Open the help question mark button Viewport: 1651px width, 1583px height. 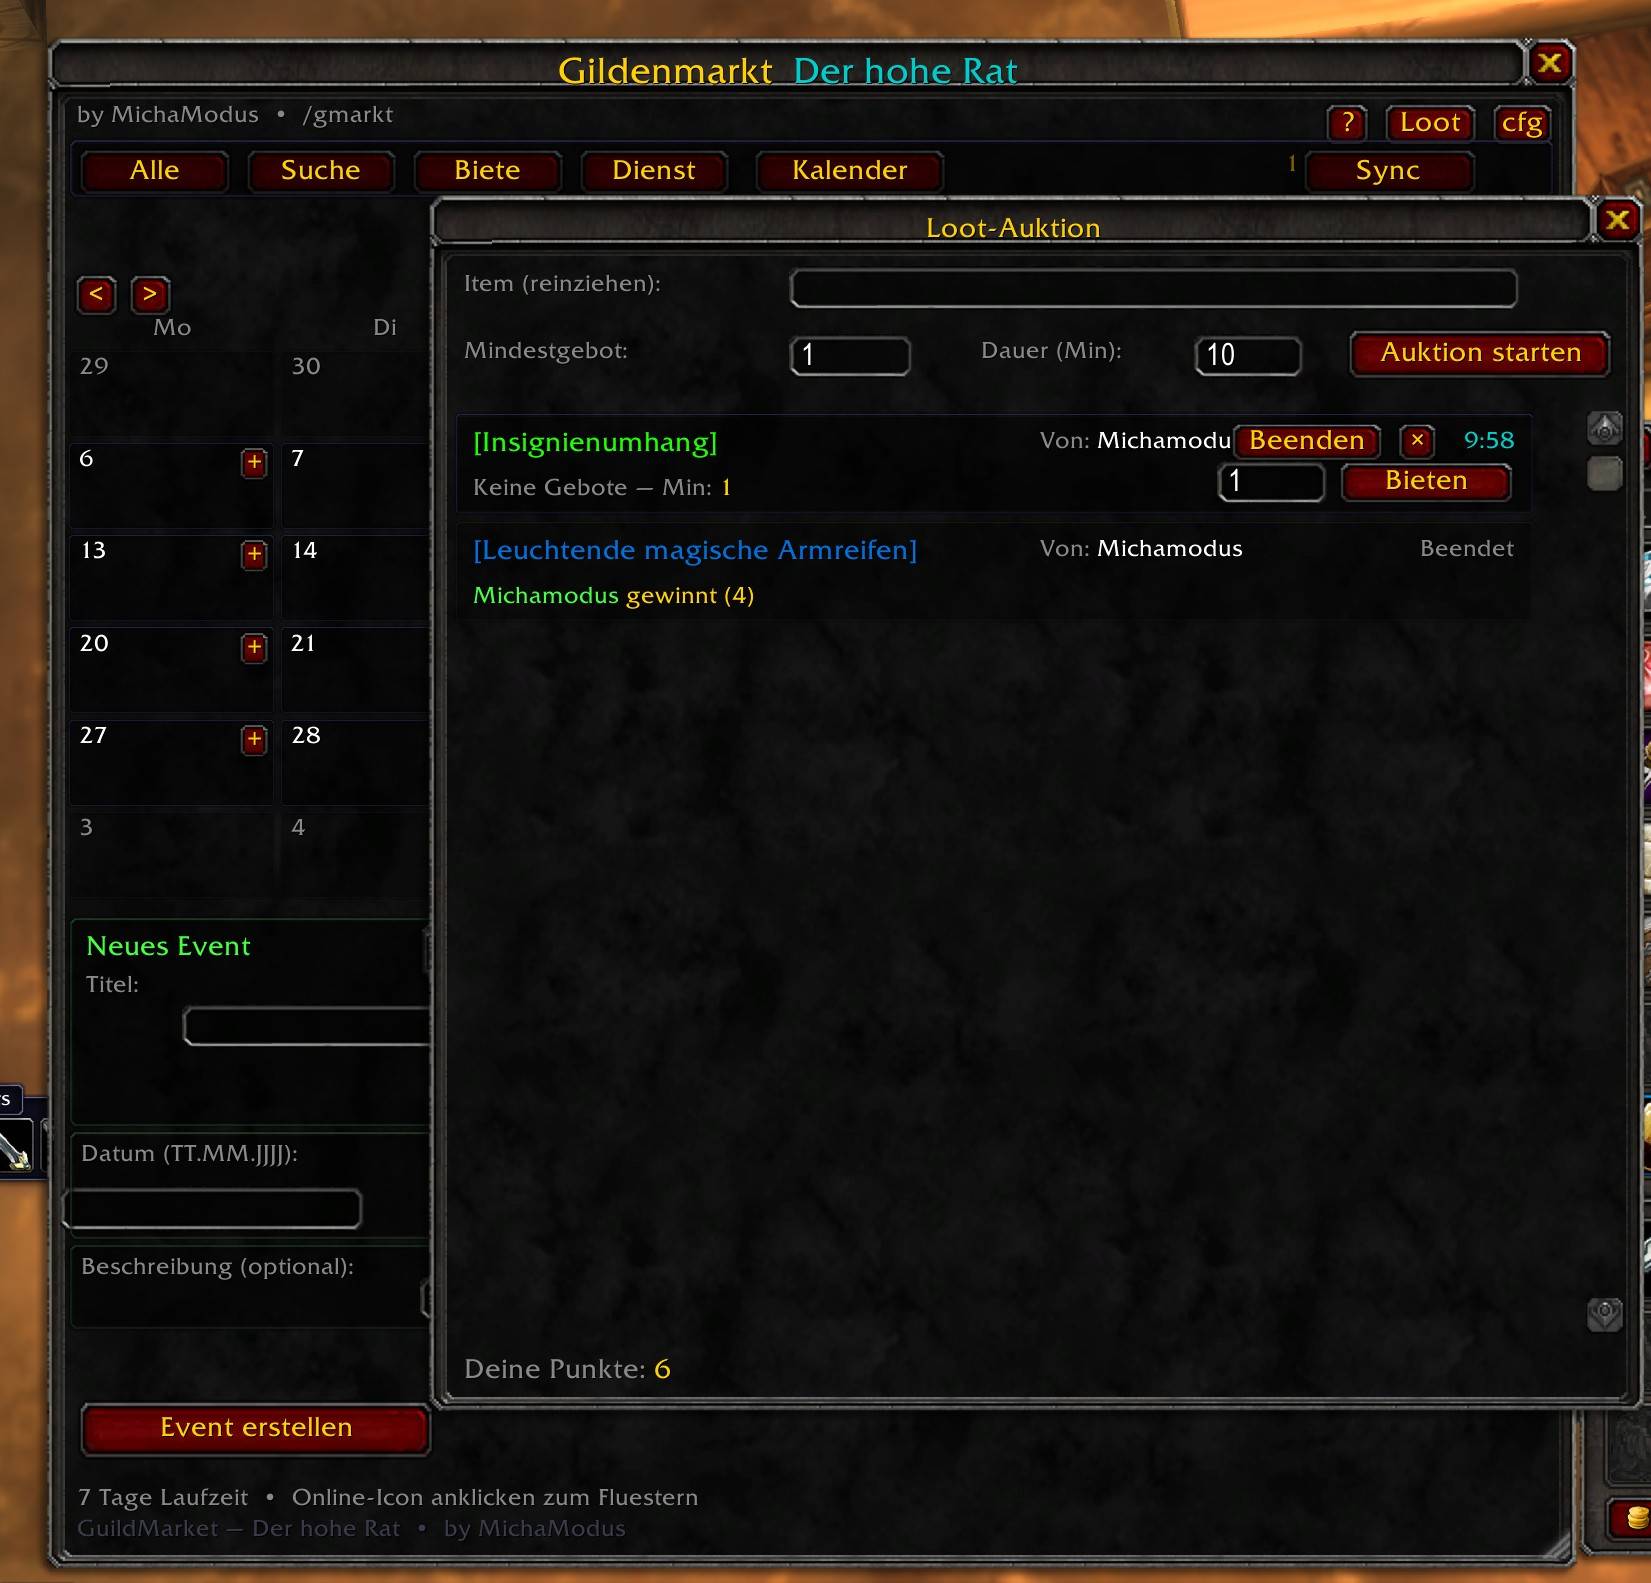click(1347, 123)
